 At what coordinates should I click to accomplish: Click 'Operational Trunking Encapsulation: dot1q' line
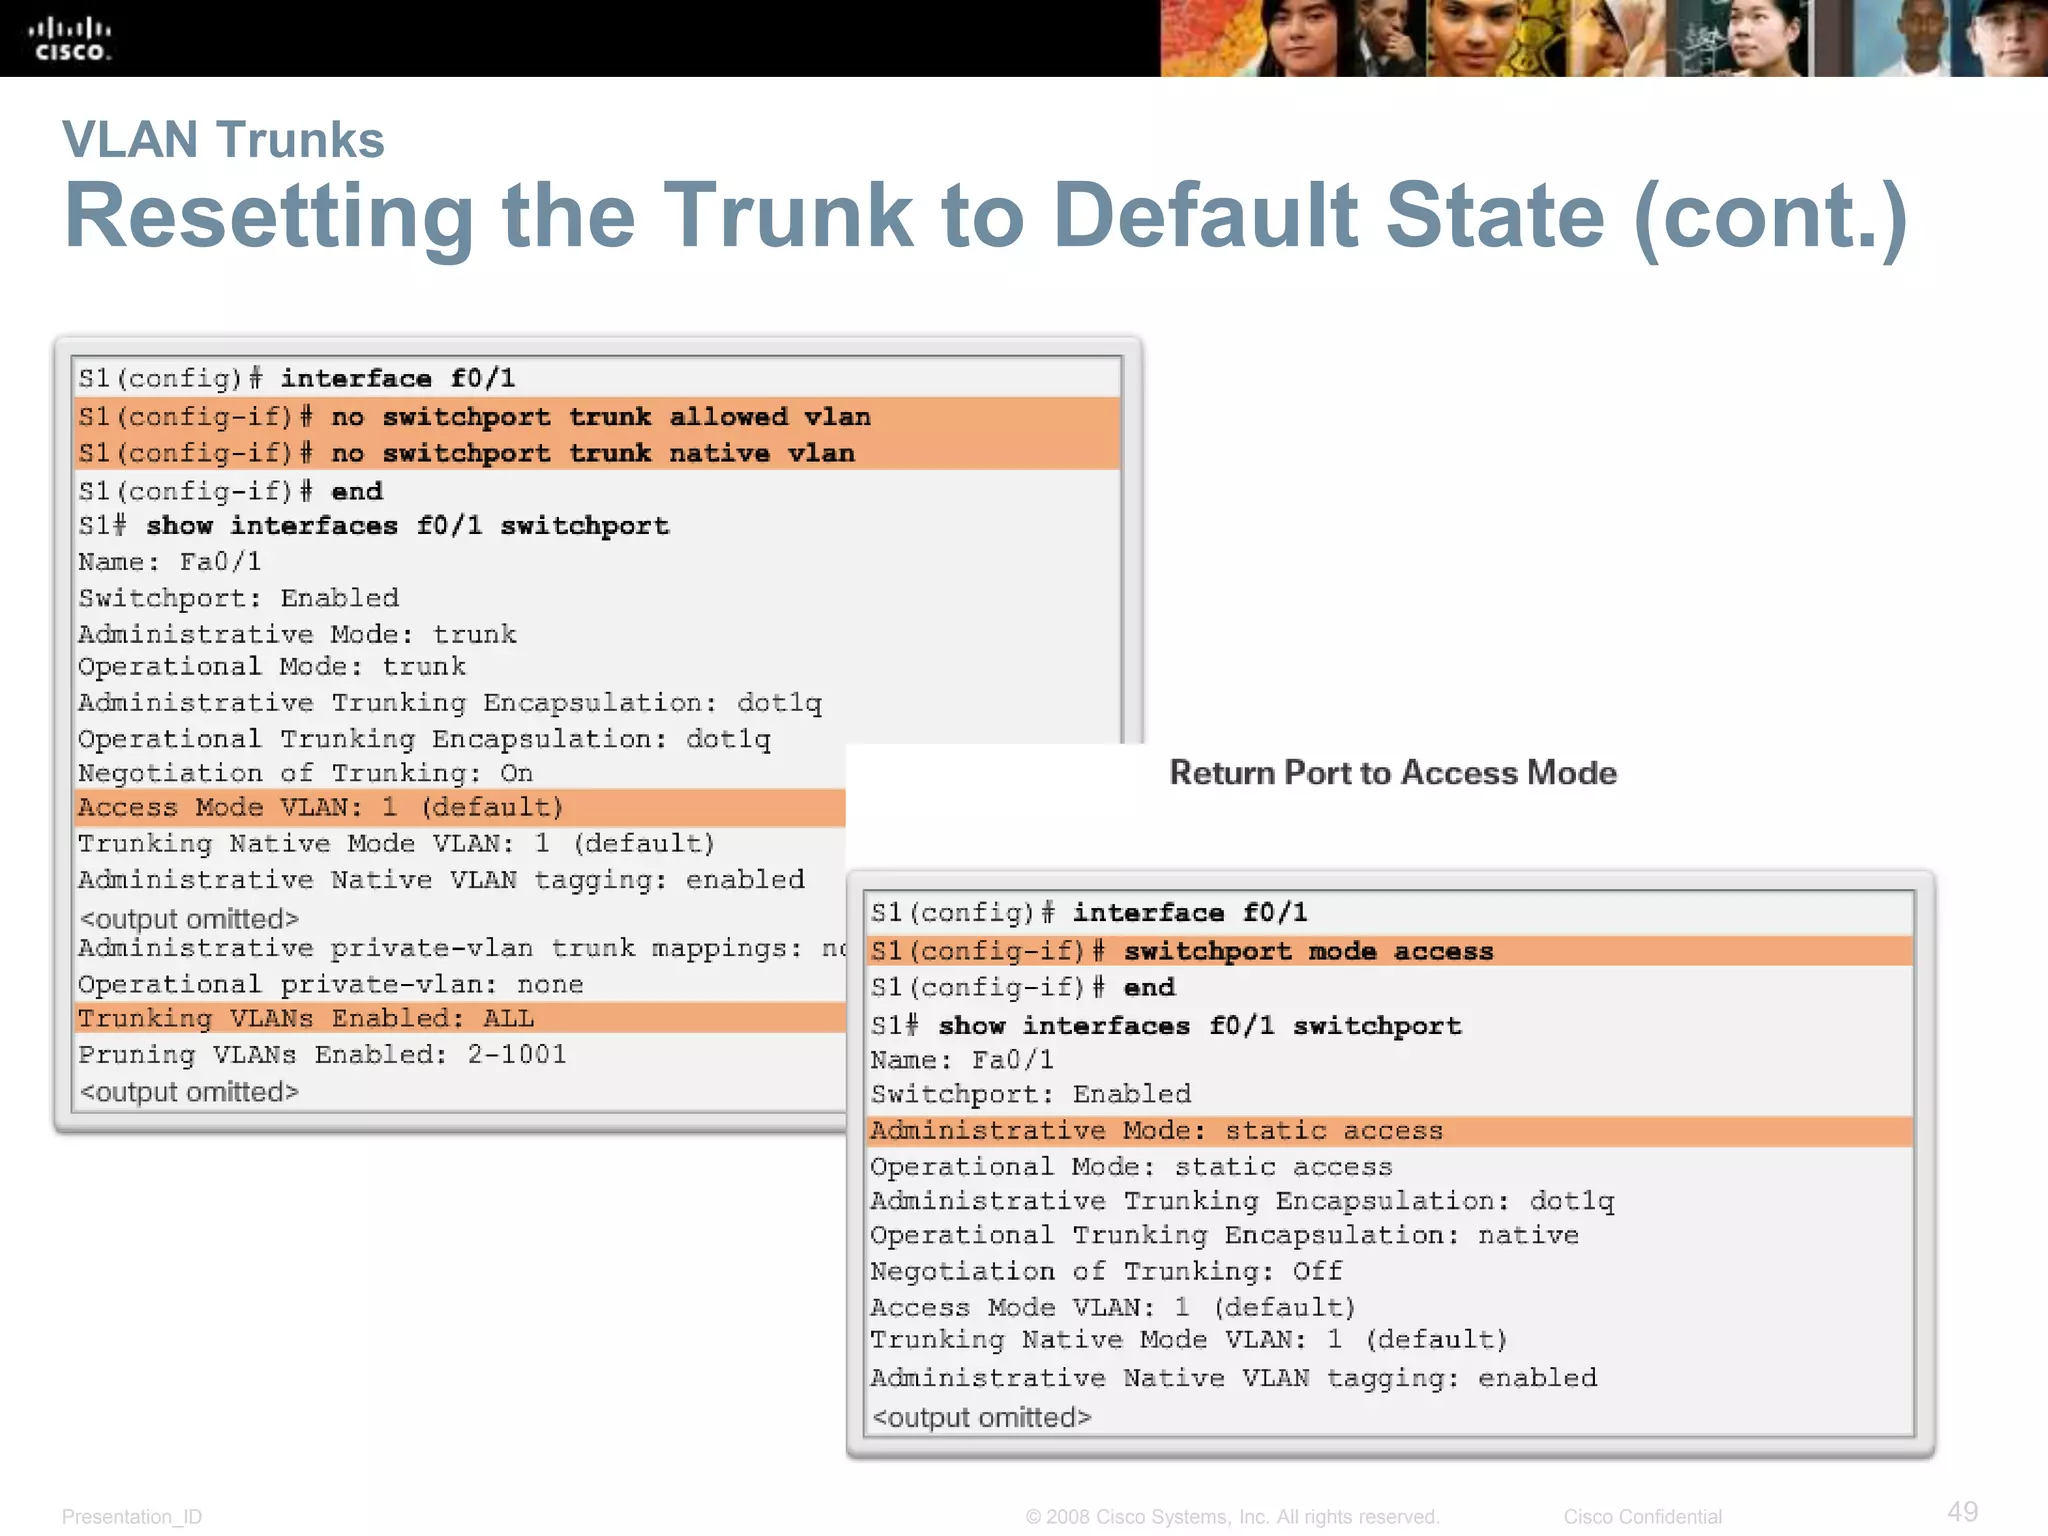424,739
